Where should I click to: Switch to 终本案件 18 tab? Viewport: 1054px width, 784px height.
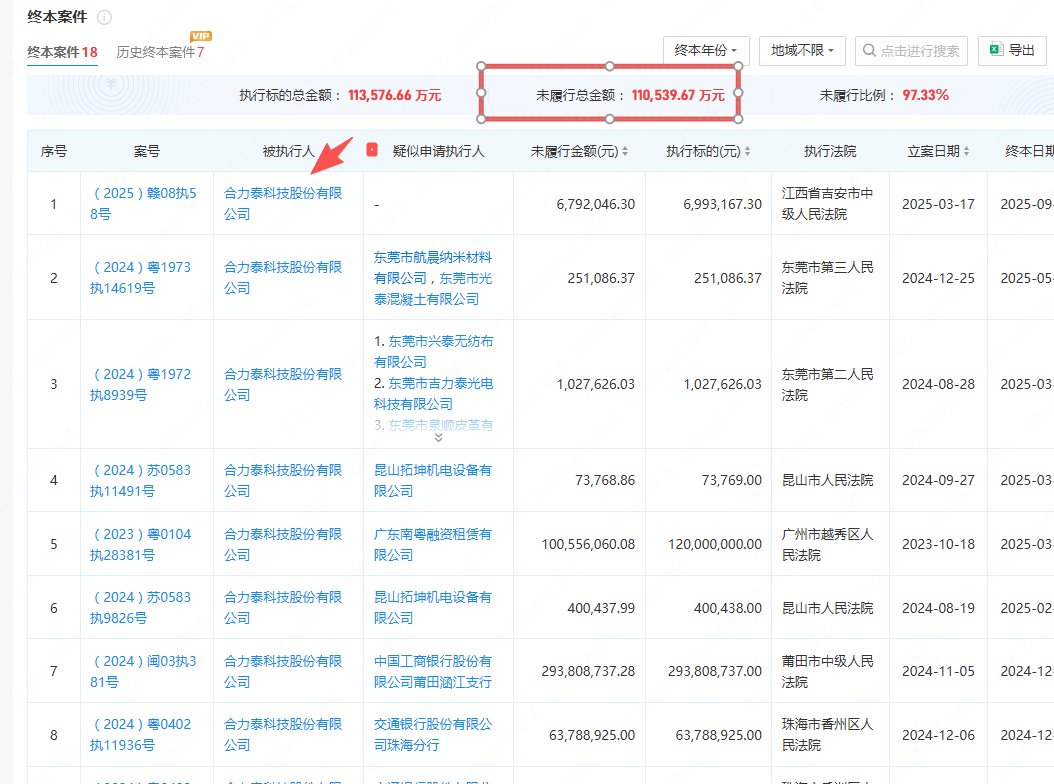63,52
